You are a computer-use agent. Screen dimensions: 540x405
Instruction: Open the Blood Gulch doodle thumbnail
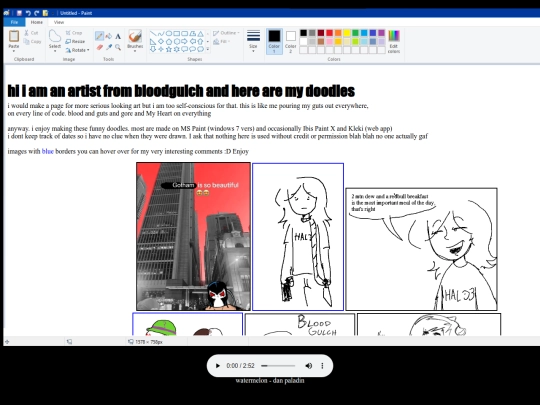coord(300,324)
